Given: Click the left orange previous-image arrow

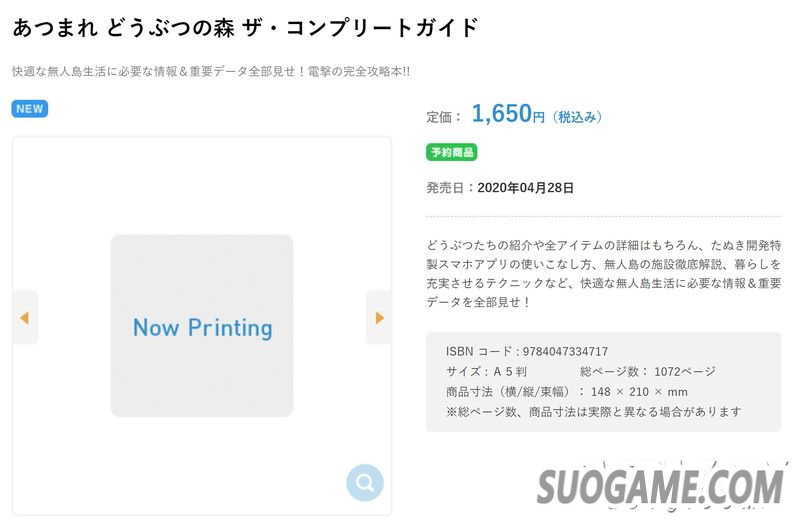Looking at the screenshot, I should (24, 318).
